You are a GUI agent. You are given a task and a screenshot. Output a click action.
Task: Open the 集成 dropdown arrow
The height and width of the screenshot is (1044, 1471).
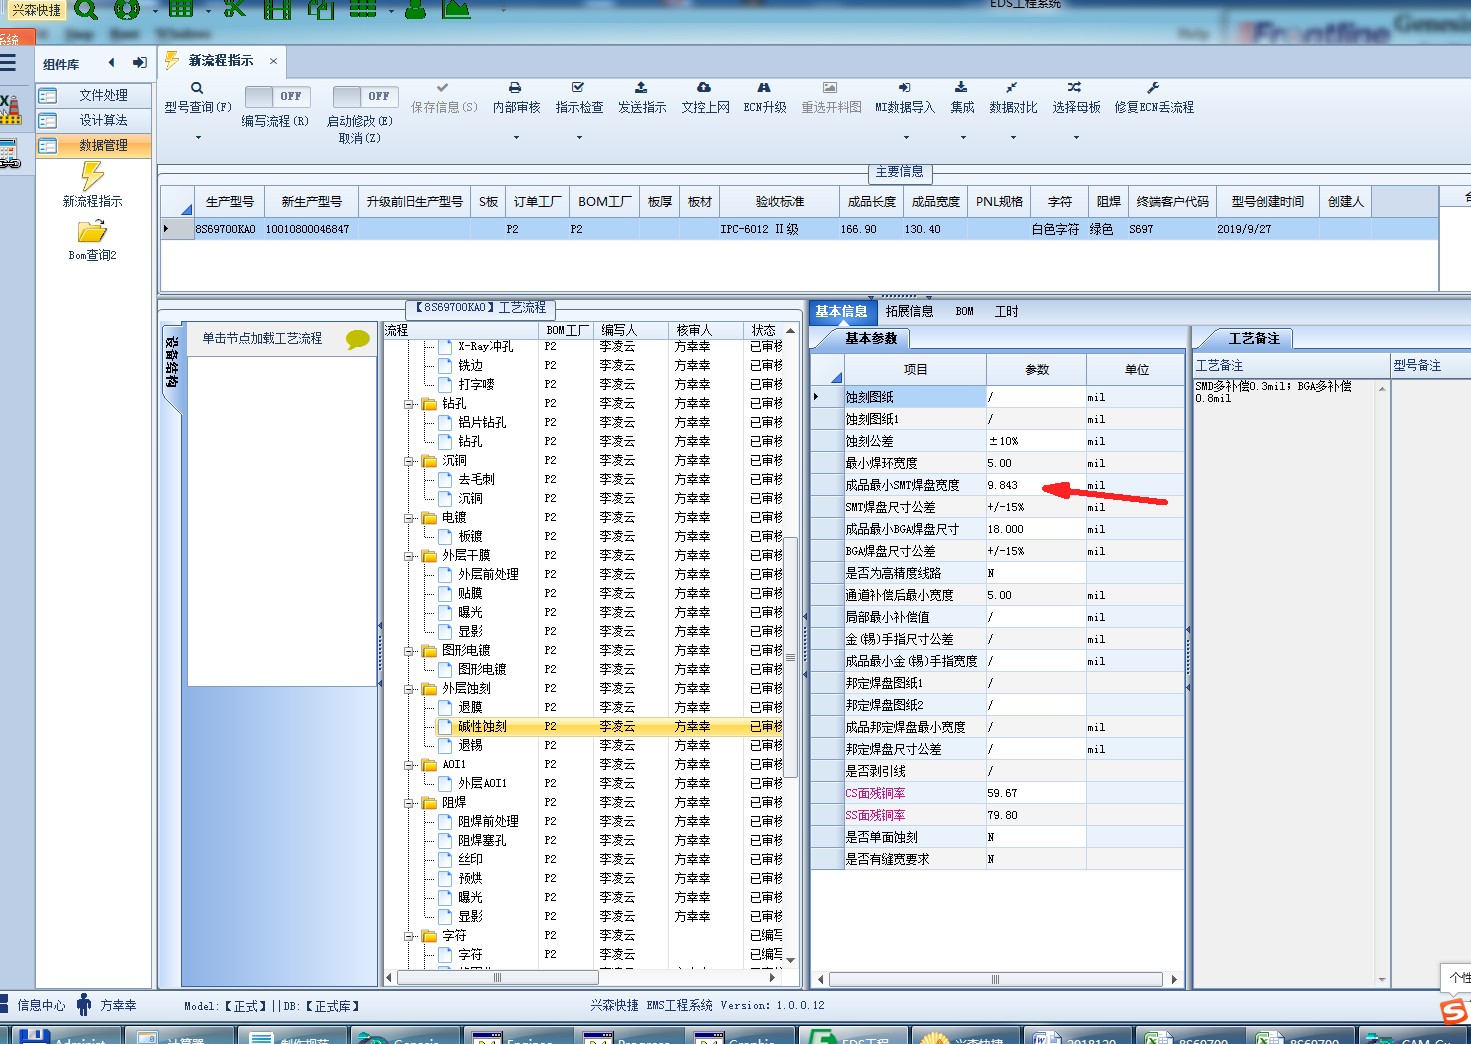coord(963,137)
